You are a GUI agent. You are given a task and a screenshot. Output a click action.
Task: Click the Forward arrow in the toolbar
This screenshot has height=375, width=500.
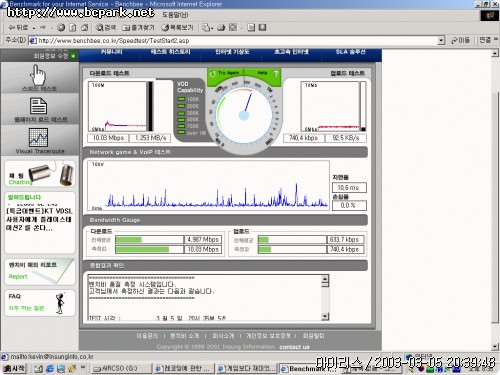click(43, 28)
